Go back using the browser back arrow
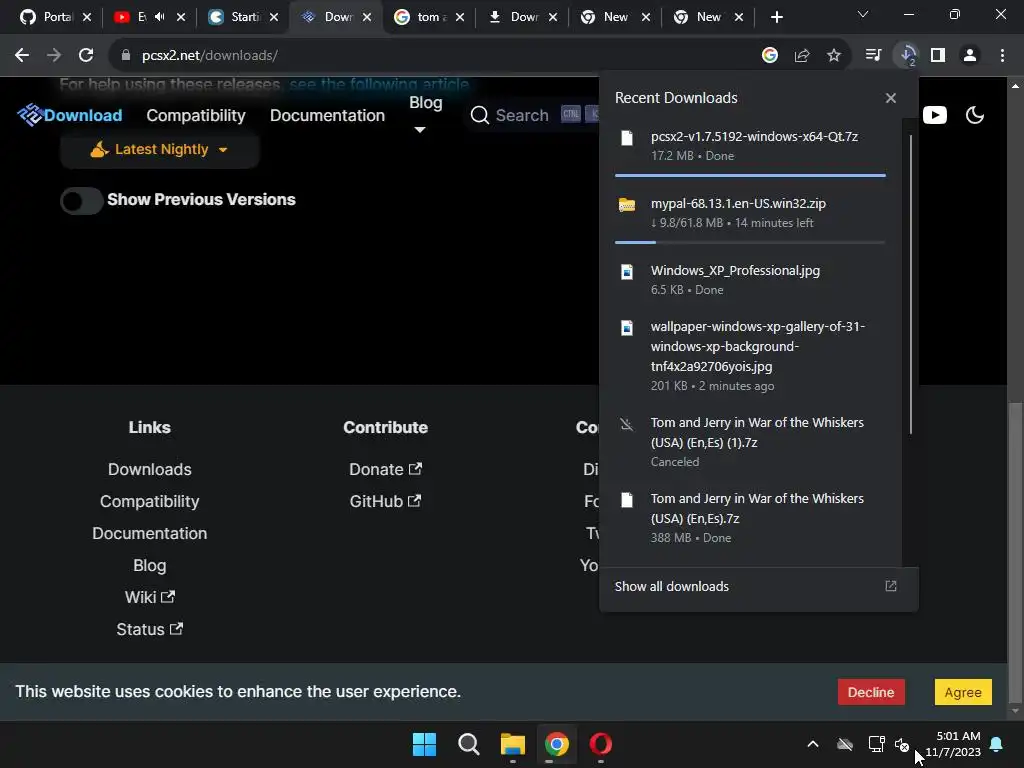The width and height of the screenshot is (1024, 768). pos(22,56)
